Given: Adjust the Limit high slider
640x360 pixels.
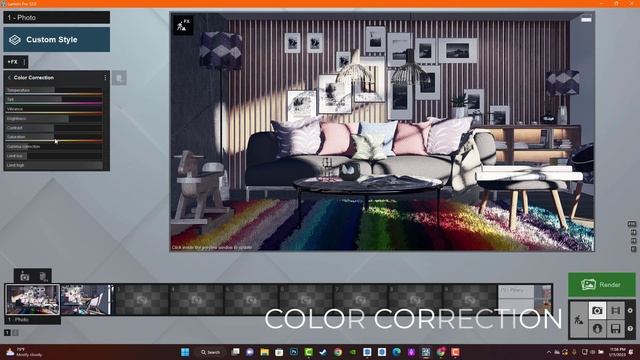Looking at the screenshot, I should tap(54, 165).
